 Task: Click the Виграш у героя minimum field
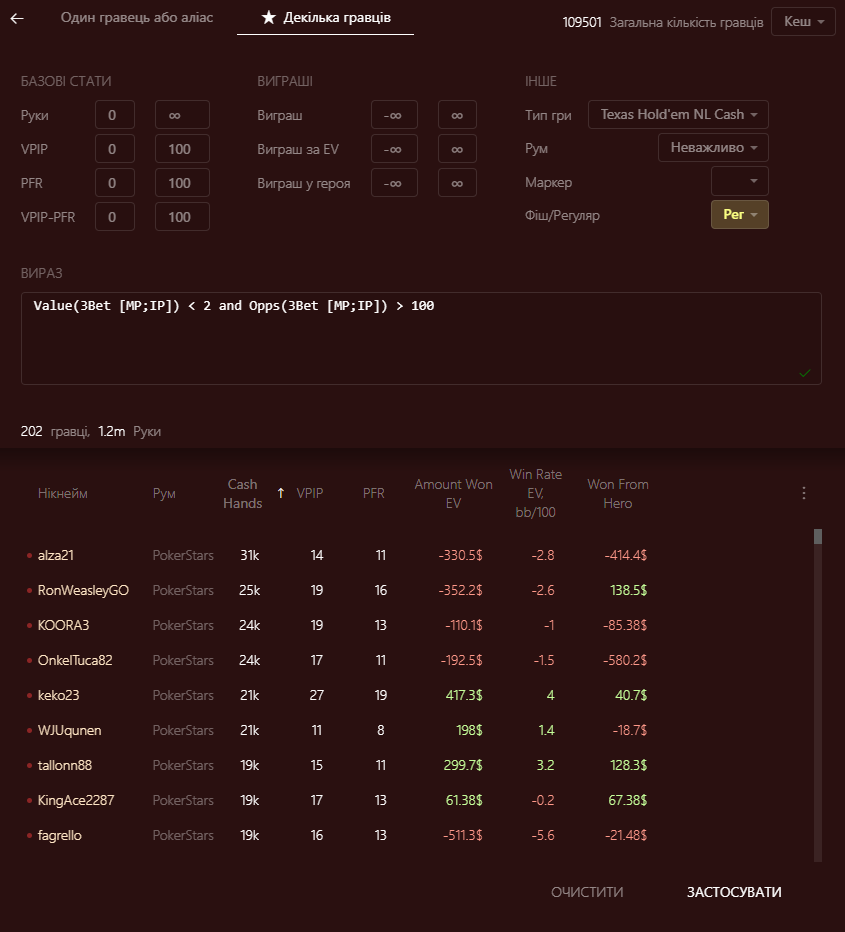point(394,182)
